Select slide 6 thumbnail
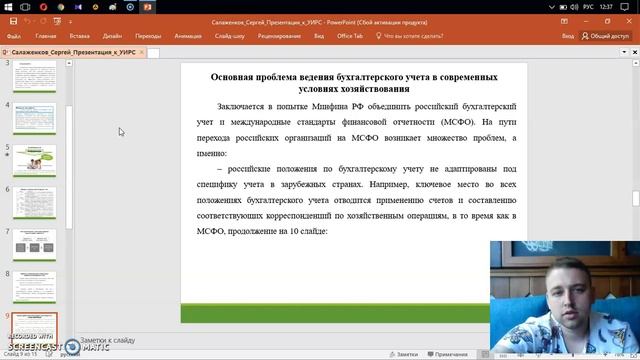This screenshot has height=360, width=640. [x=34, y=203]
